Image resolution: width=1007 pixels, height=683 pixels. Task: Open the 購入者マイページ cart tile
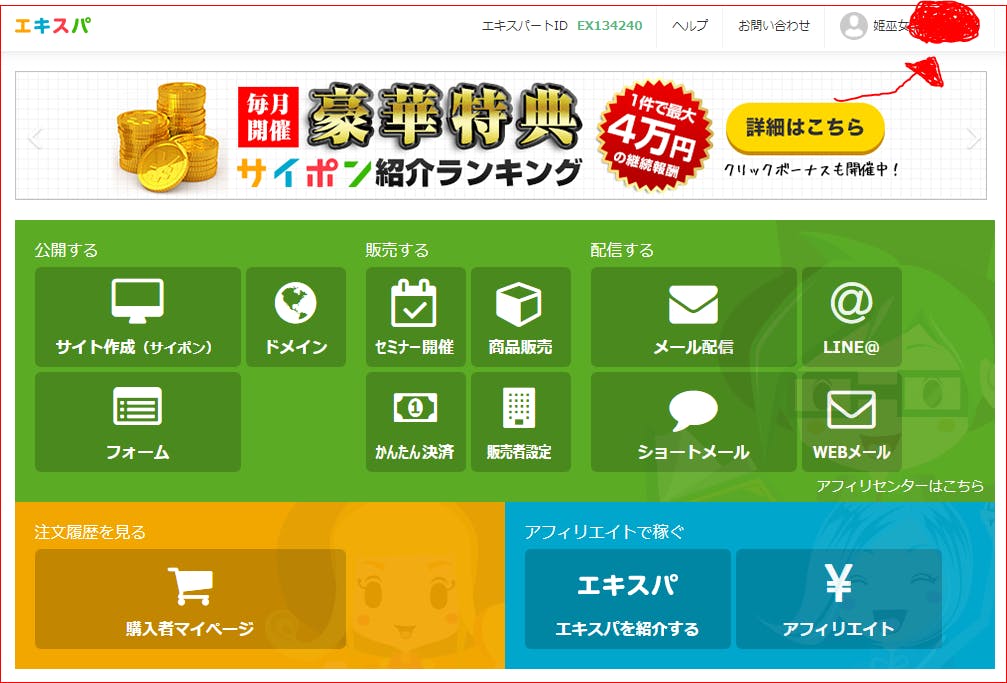point(190,599)
